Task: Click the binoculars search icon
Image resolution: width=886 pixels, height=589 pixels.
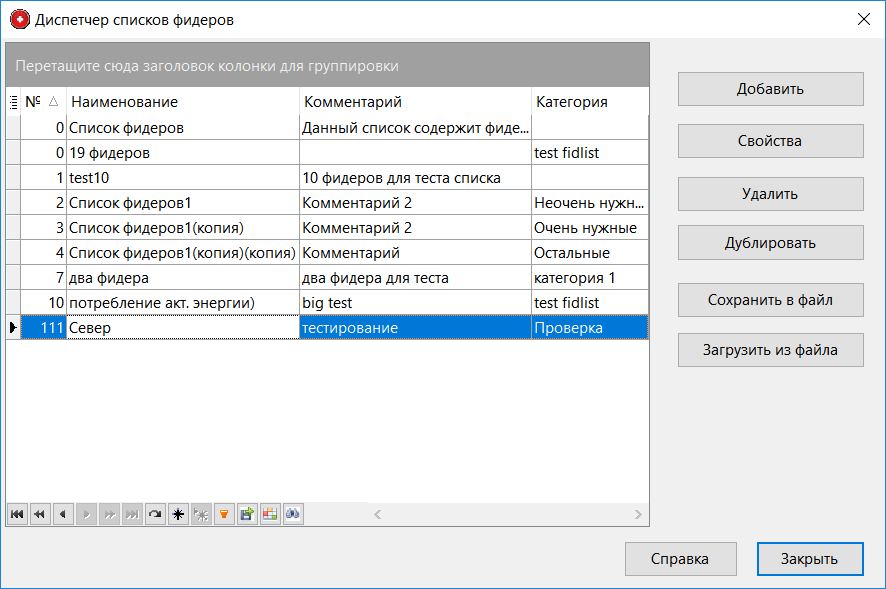Action: (x=293, y=514)
